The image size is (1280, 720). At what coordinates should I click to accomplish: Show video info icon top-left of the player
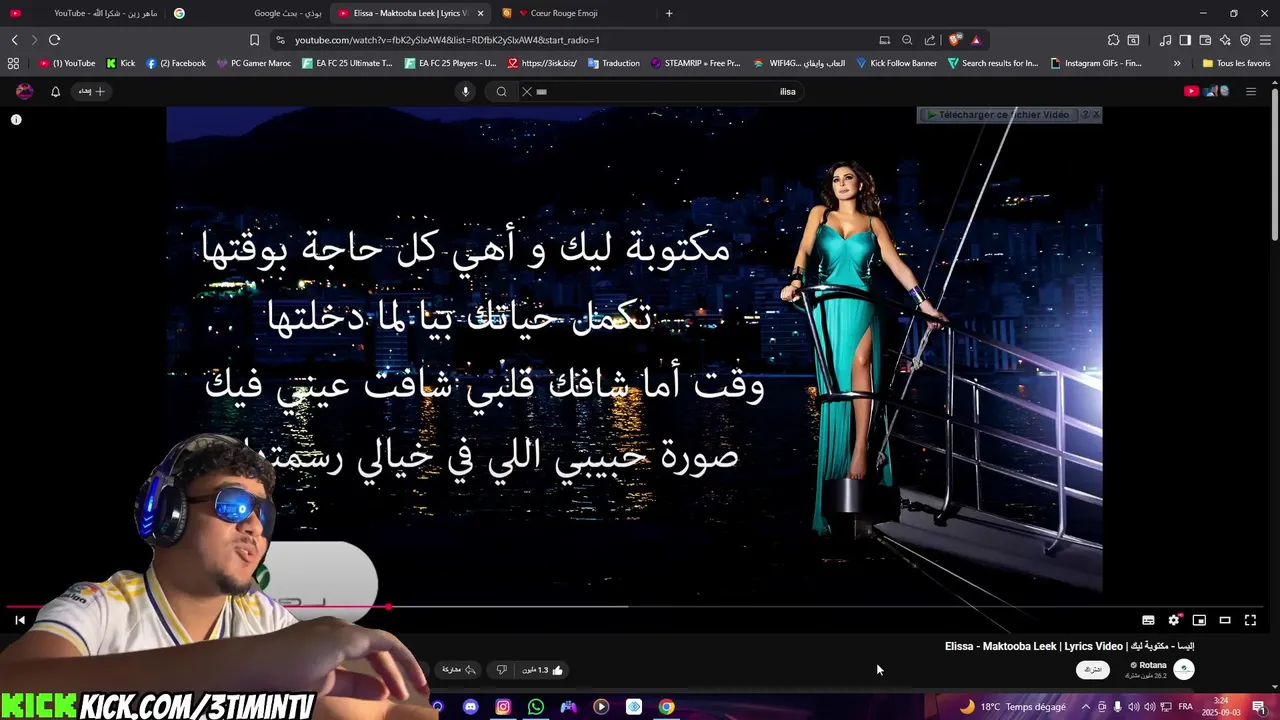coord(16,119)
